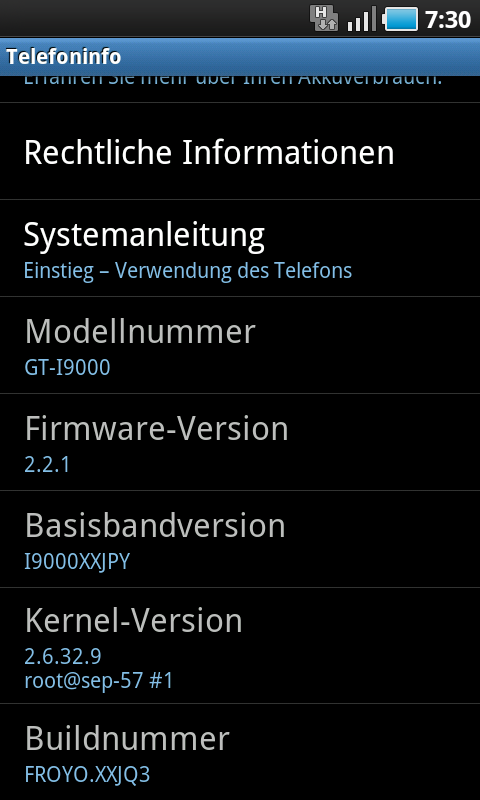Screen dimensions: 480x800
Task: Select the Firmware-Version entry
Action: (240, 442)
